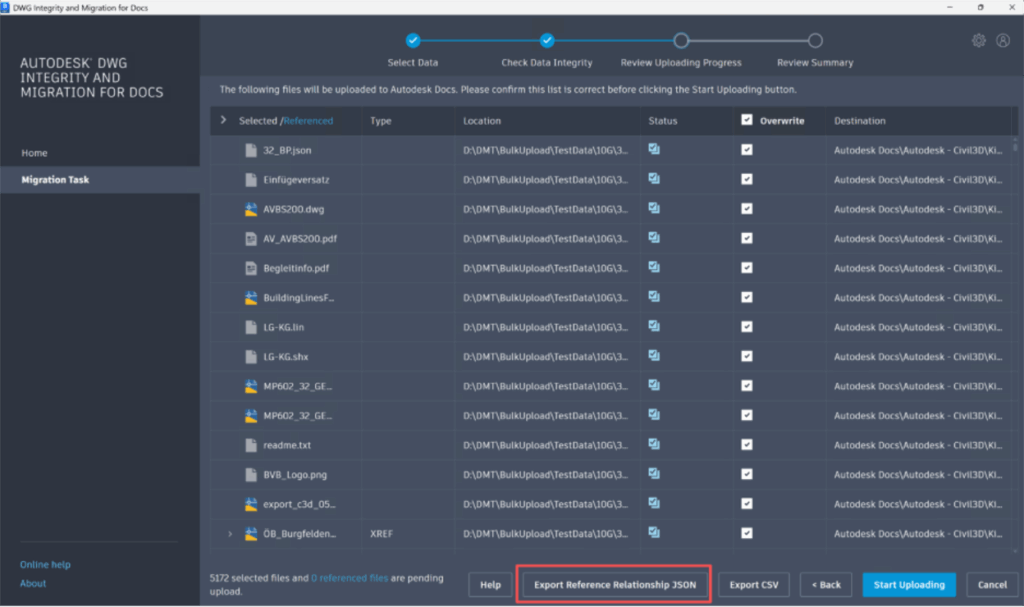
Task: Click the status icon for AVBS200.dwg
Action: point(654,208)
